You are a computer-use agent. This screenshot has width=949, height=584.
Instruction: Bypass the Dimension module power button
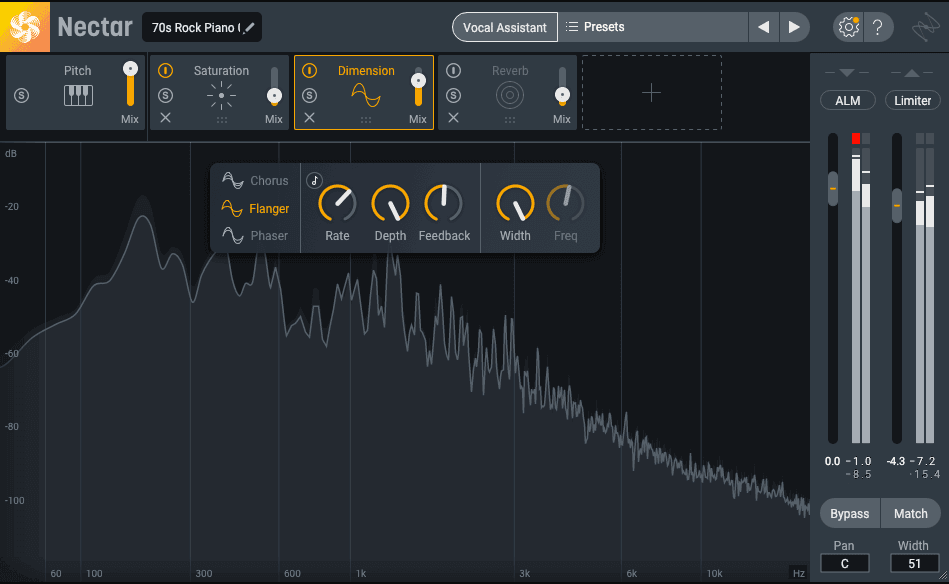point(309,71)
